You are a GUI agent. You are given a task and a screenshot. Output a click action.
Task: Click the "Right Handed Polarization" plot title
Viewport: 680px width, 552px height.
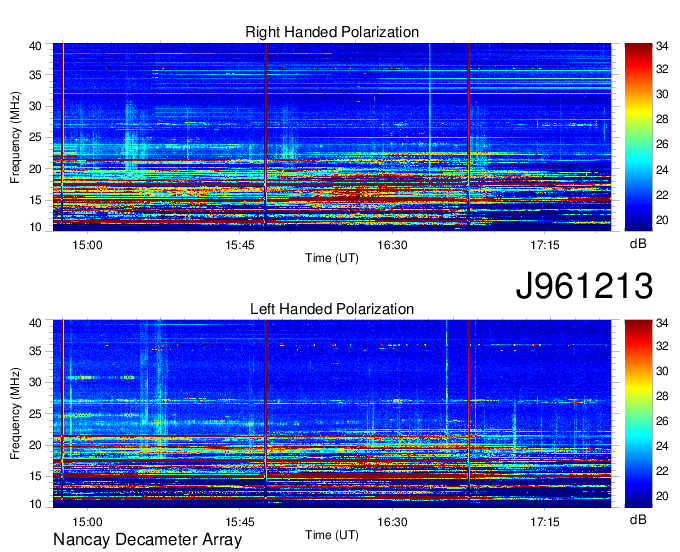[332, 32]
